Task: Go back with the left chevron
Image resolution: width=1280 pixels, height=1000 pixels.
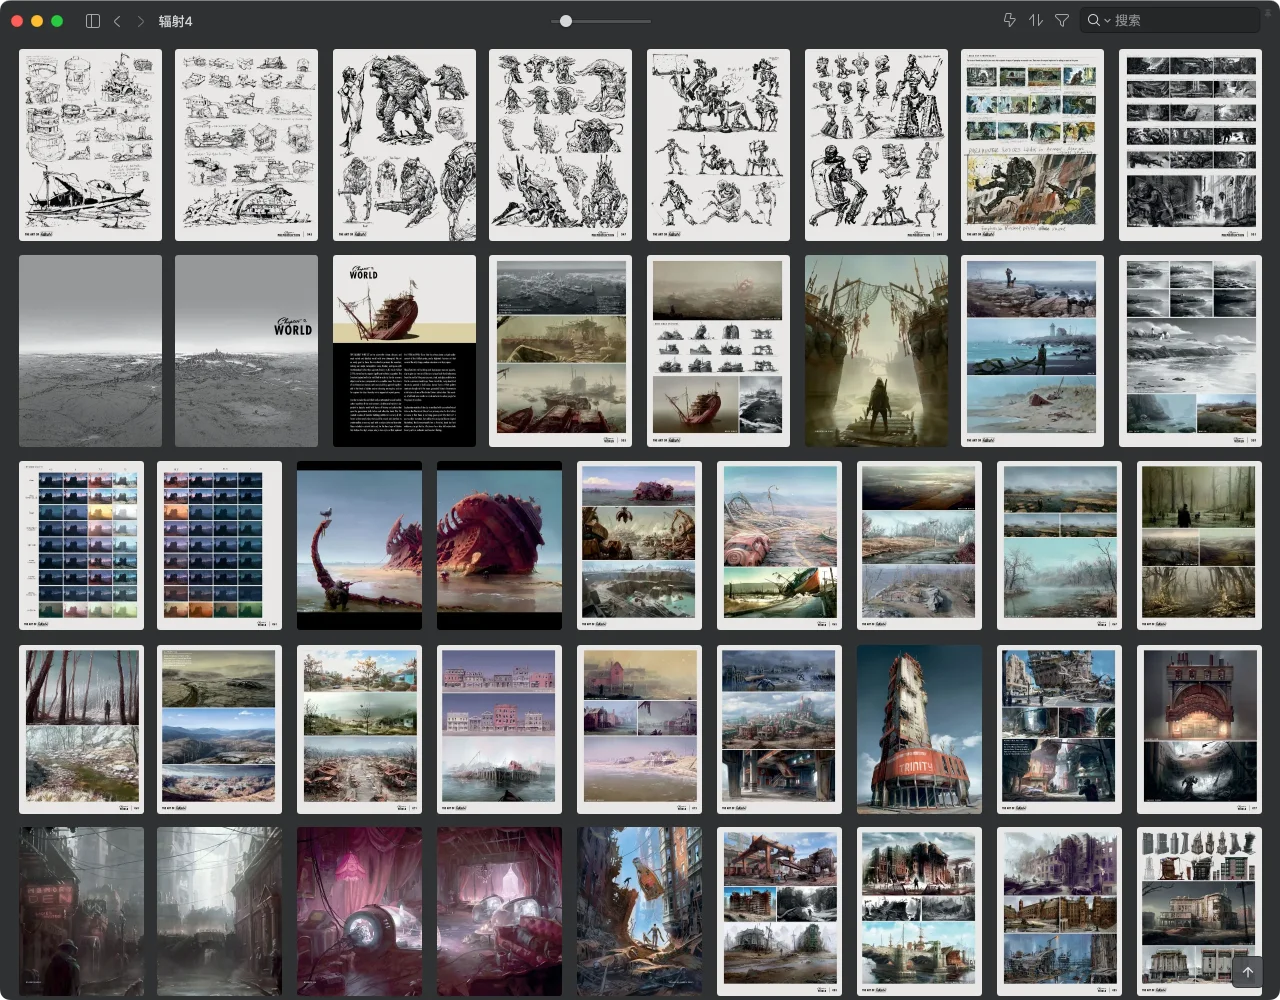Action: pos(117,20)
